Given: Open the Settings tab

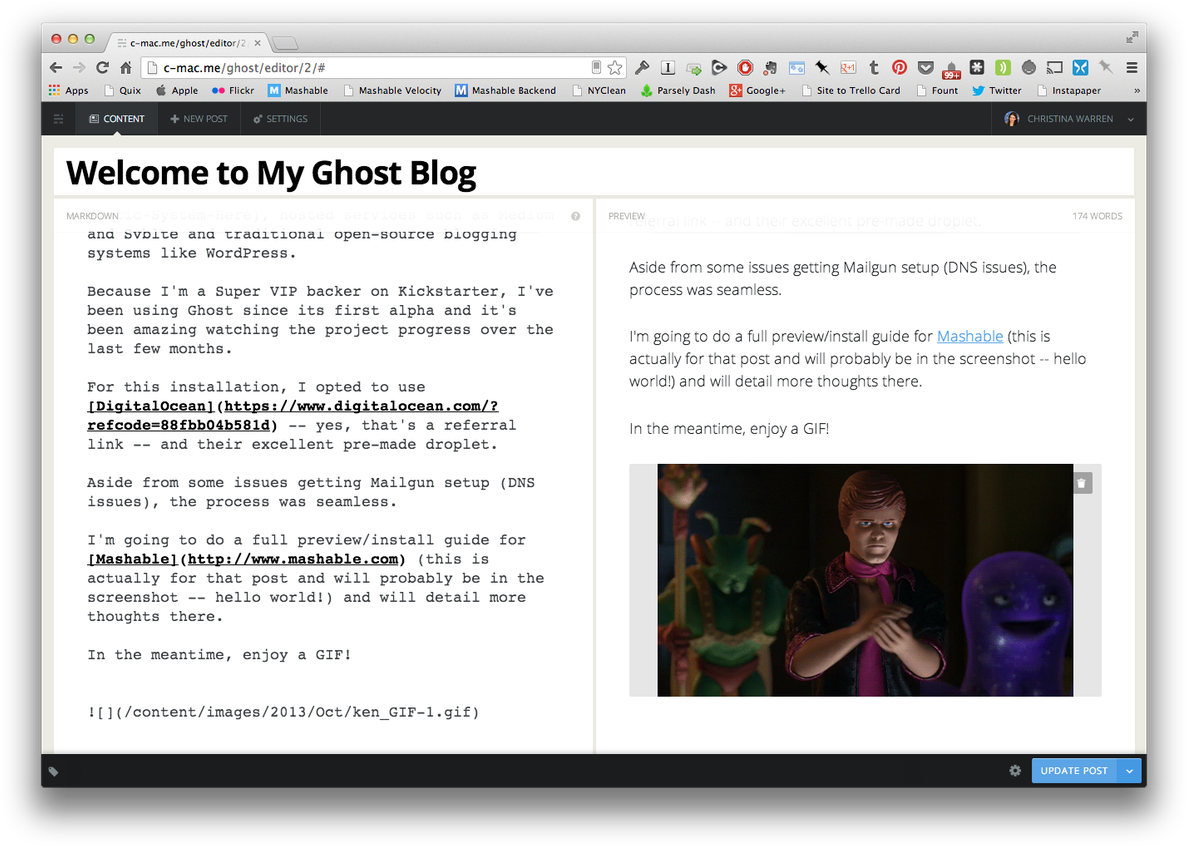Looking at the screenshot, I should click(280, 119).
